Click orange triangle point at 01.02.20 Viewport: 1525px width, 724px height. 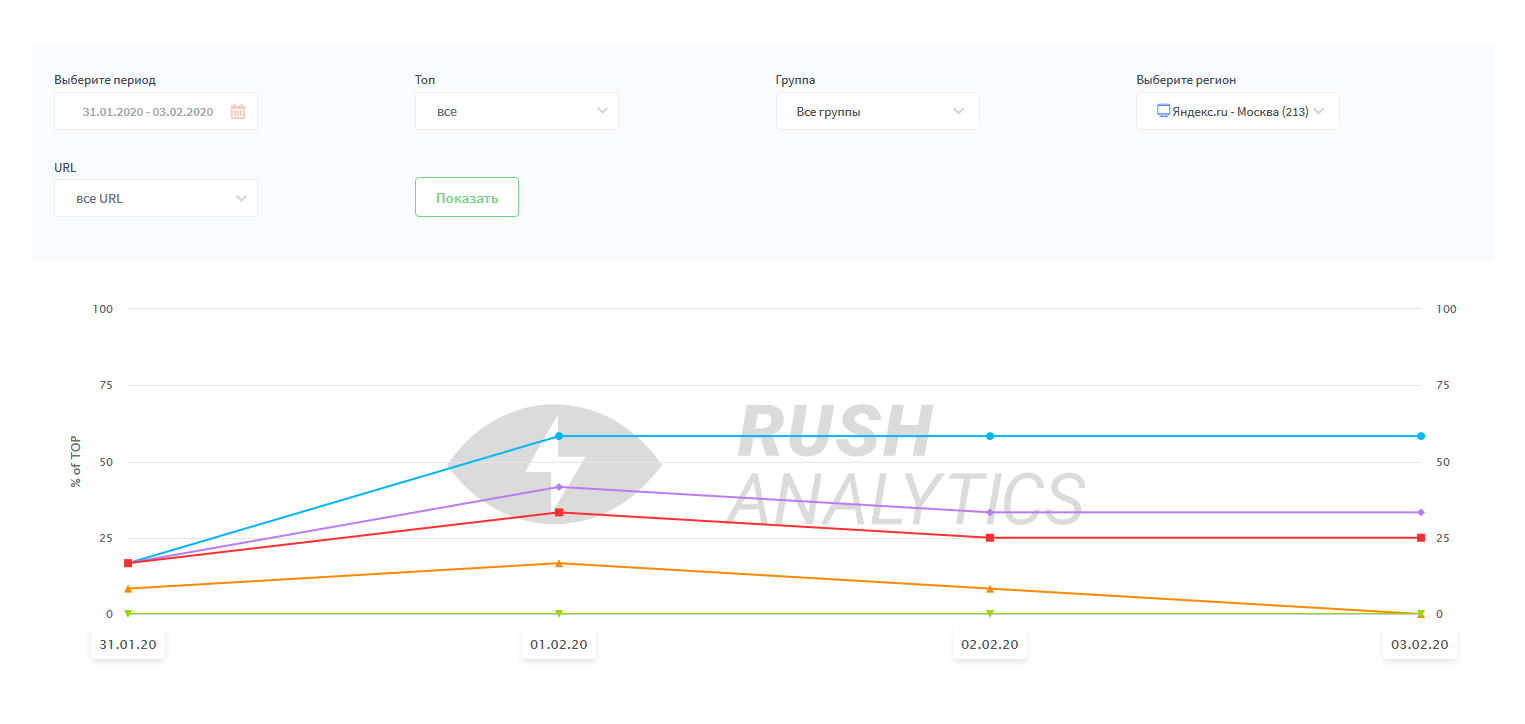pos(559,563)
